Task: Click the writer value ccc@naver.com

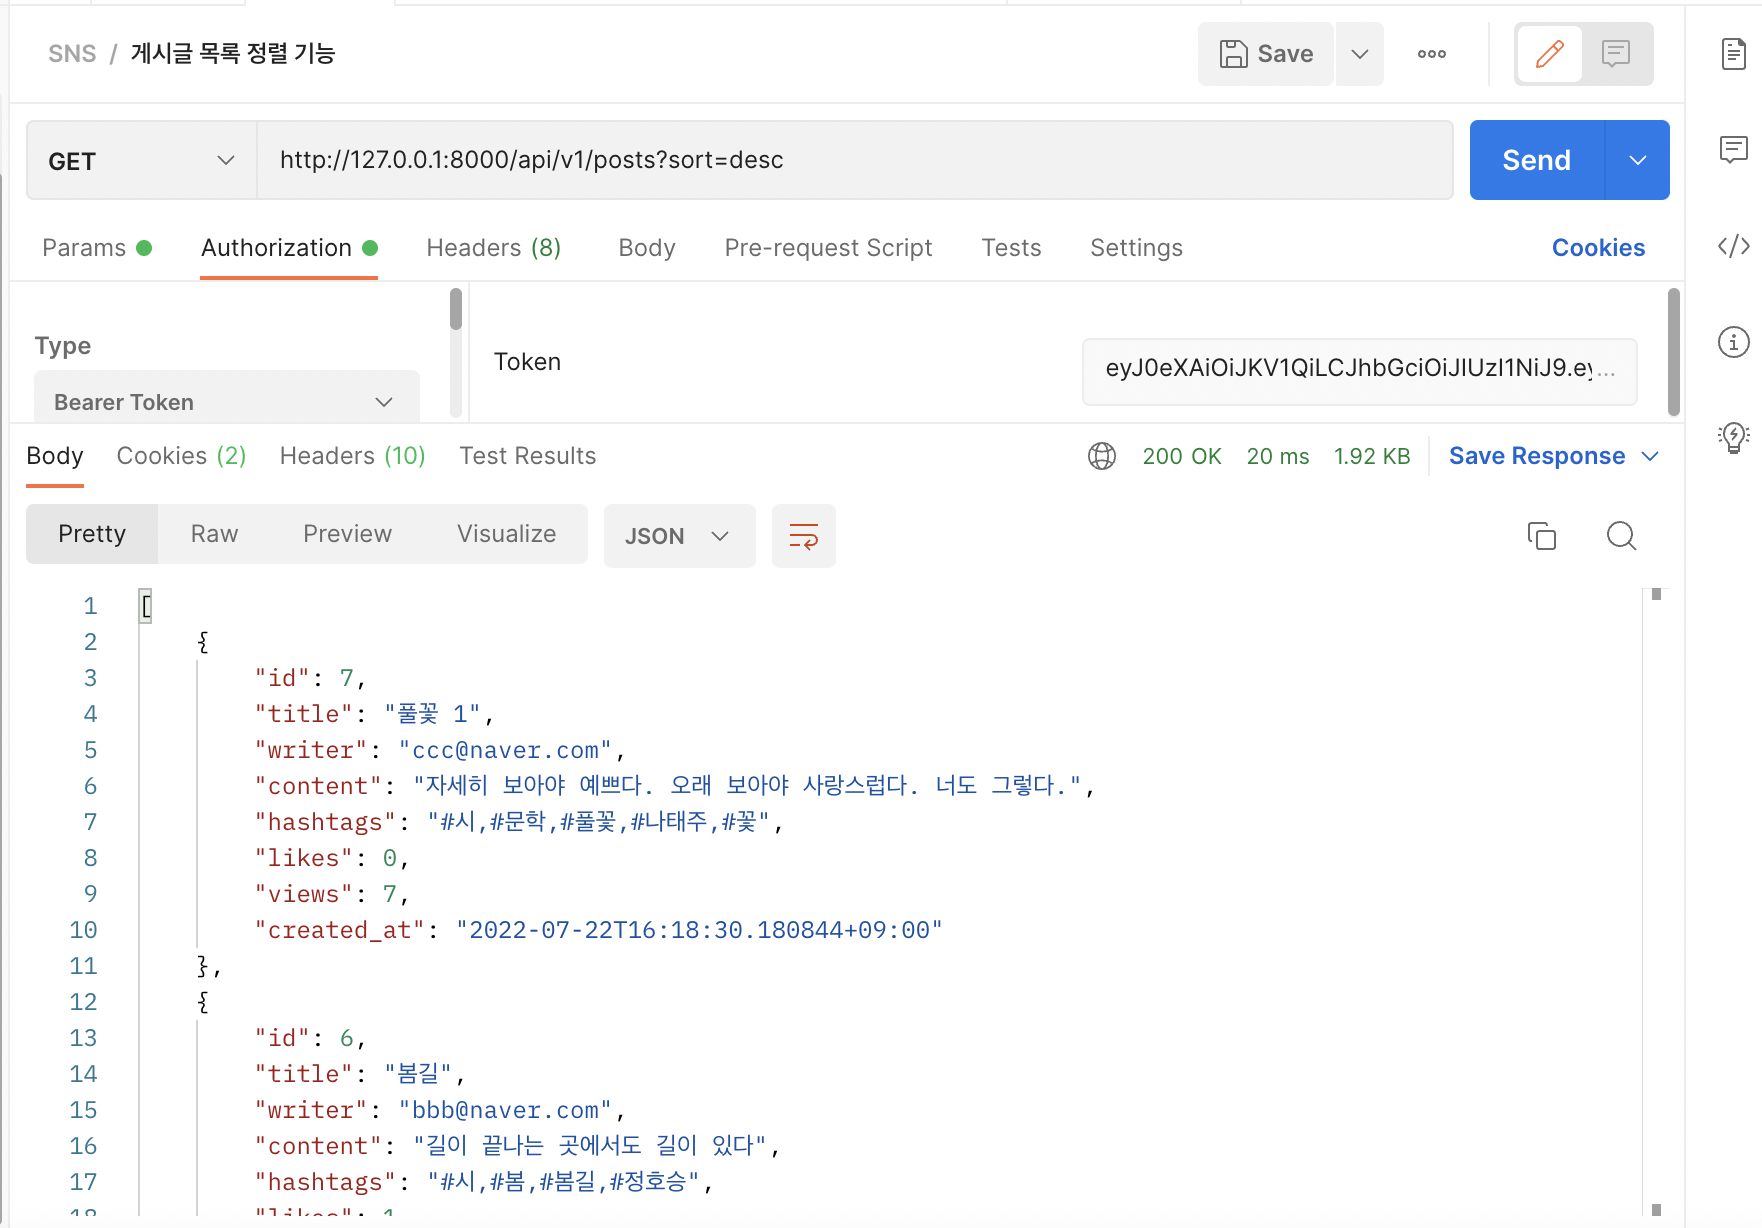Action: (505, 750)
